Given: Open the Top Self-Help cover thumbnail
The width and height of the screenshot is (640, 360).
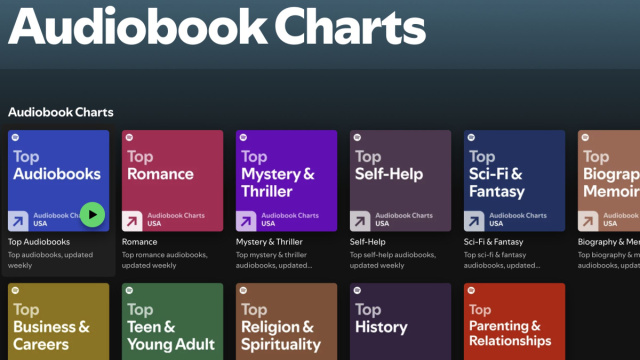Looking at the screenshot, I should point(400,181).
